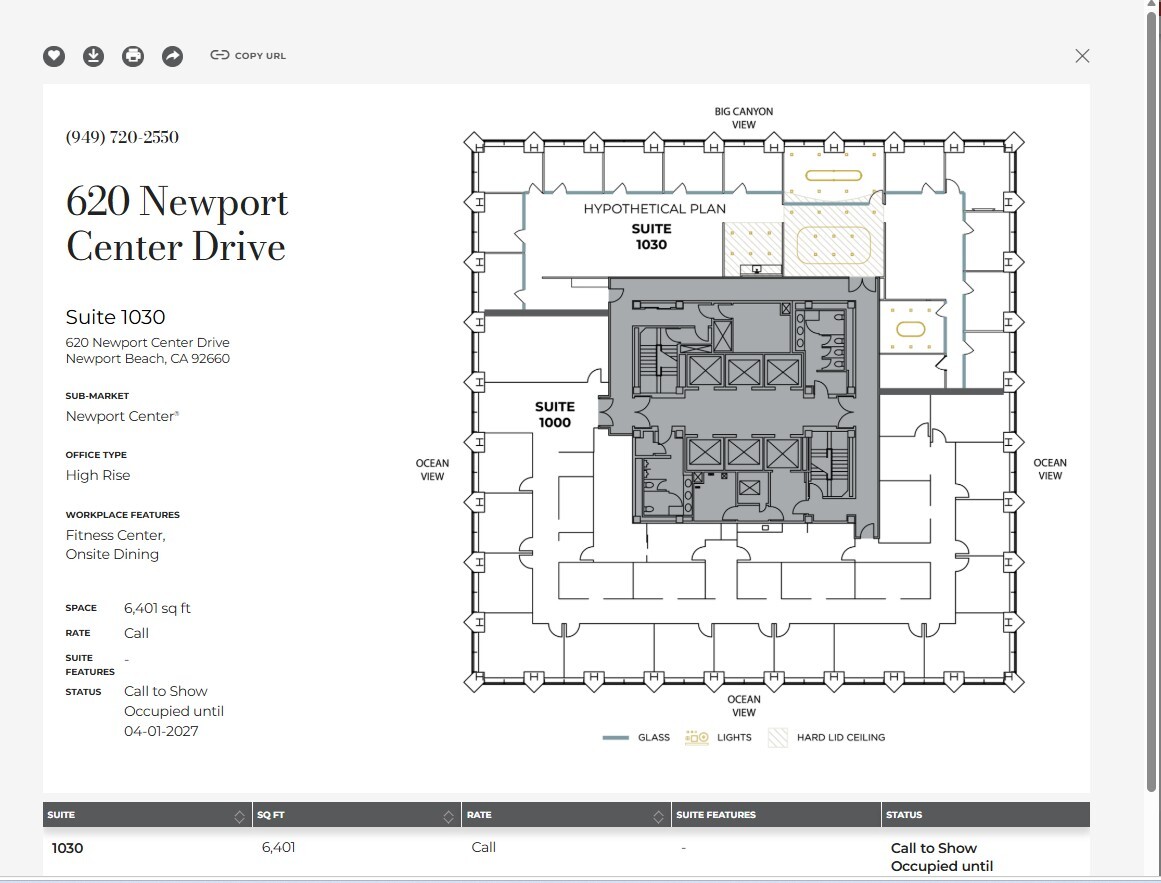Viewport: 1161px width, 883px height.
Task: Click the Glass legend swatch
Action: (x=615, y=738)
